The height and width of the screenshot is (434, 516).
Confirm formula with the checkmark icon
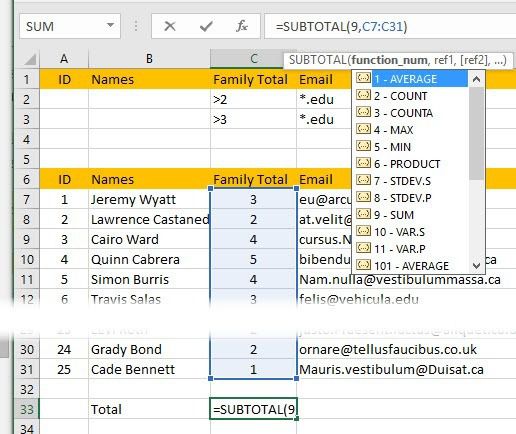pyautogui.click(x=206, y=26)
